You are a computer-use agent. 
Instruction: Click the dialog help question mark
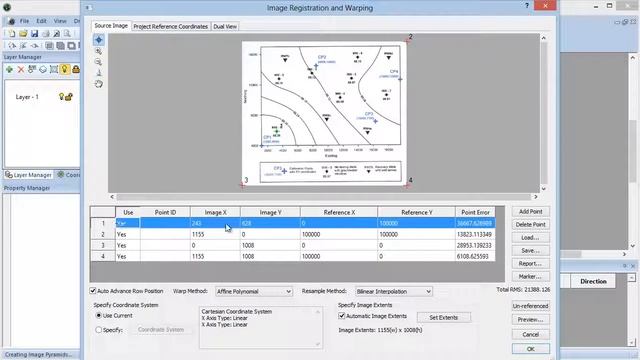[x=527, y=6]
